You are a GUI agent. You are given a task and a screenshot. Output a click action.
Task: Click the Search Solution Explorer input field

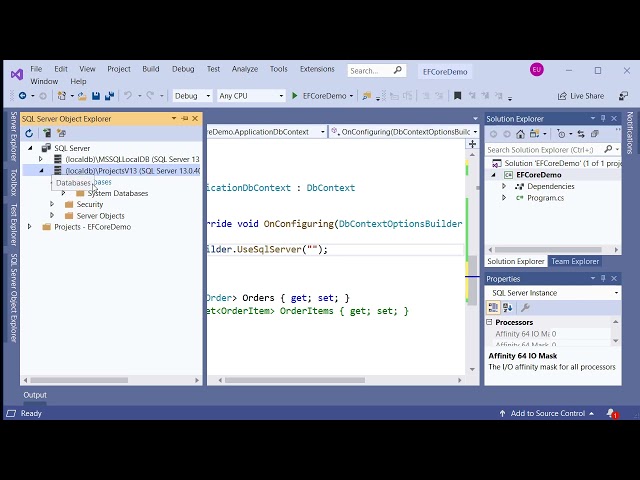click(544, 150)
